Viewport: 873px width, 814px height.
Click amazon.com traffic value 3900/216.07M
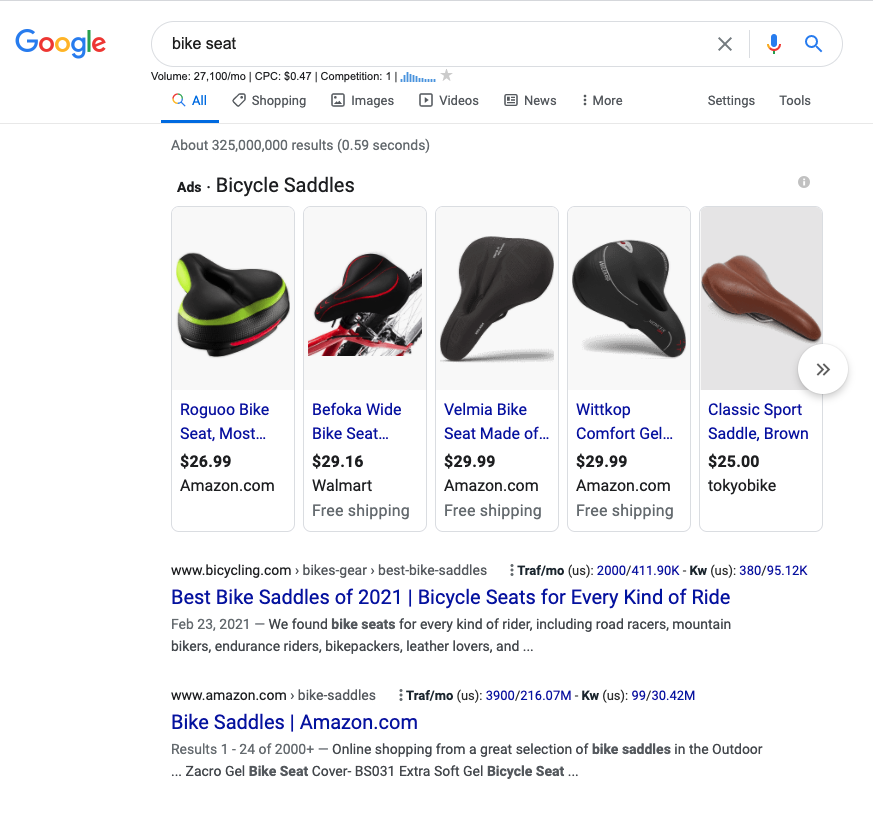pos(528,696)
